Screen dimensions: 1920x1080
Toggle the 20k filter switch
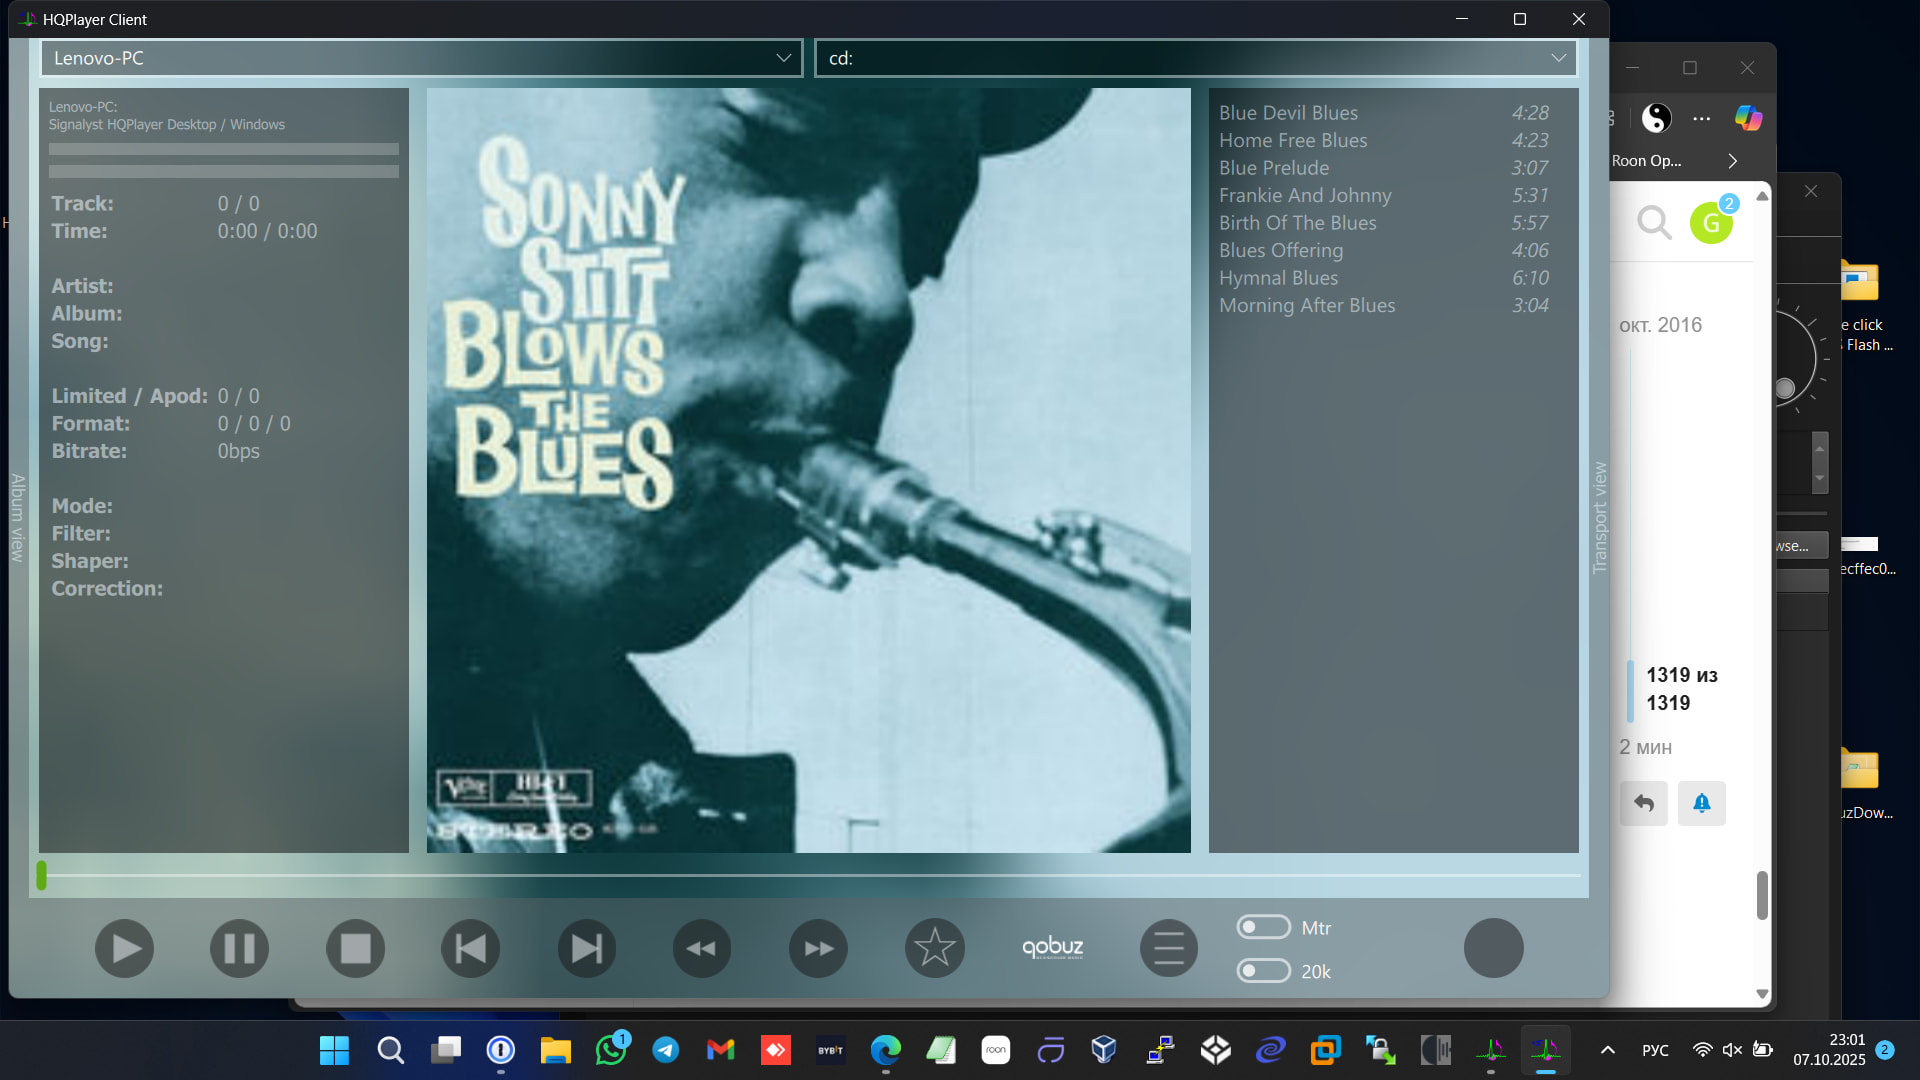(1263, 971)
